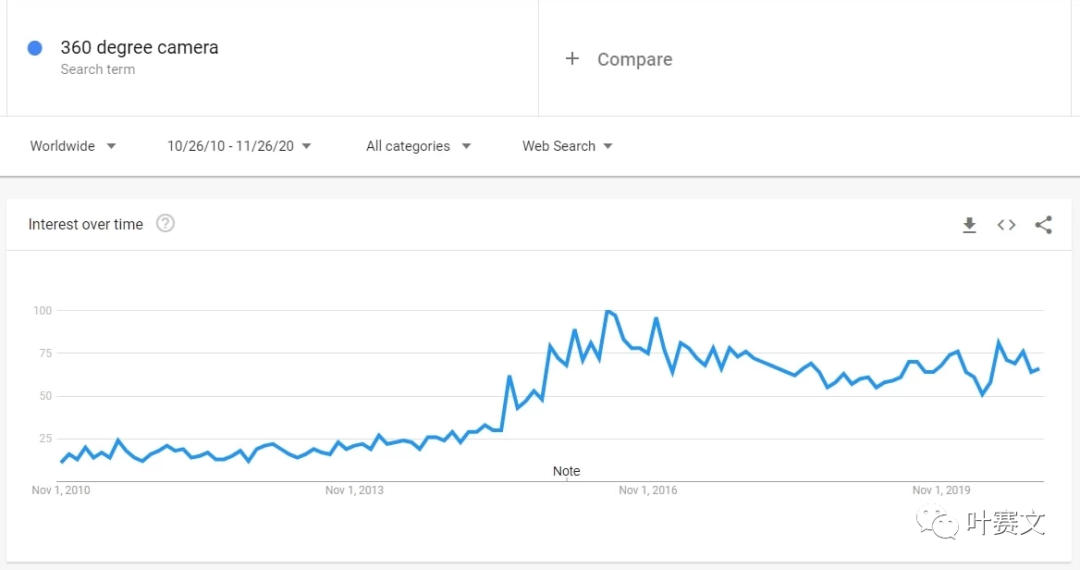Click the Interest over time heading

[86, 224]
